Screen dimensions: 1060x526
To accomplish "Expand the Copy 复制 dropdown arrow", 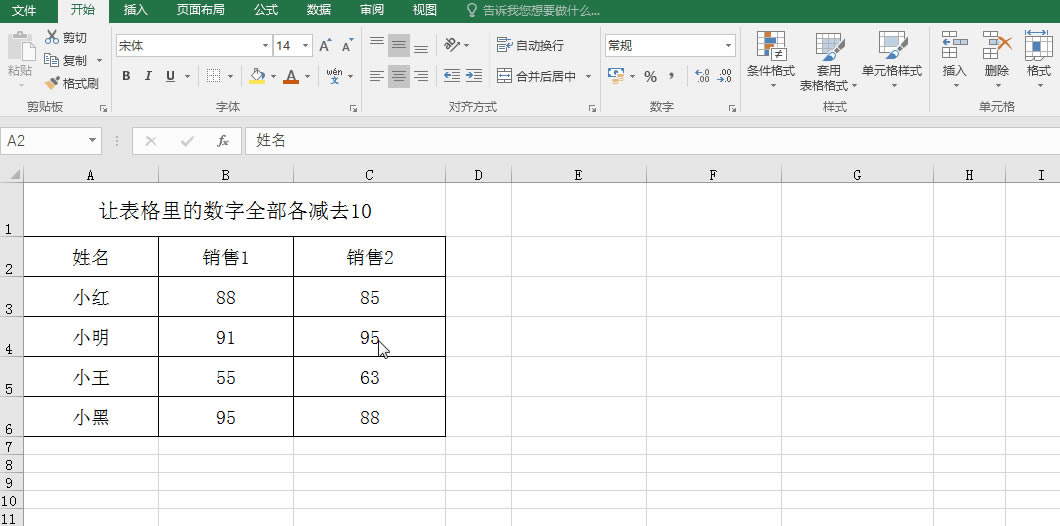I will point(99,61).
